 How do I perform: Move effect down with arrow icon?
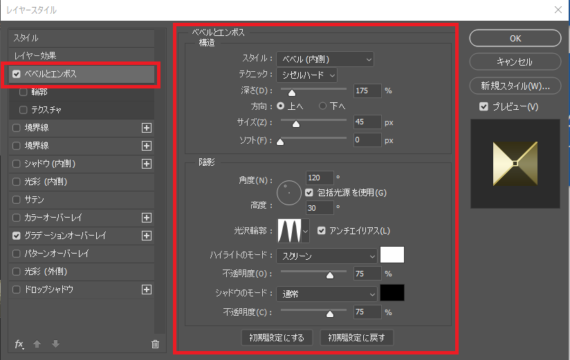(x=56, y=344)
